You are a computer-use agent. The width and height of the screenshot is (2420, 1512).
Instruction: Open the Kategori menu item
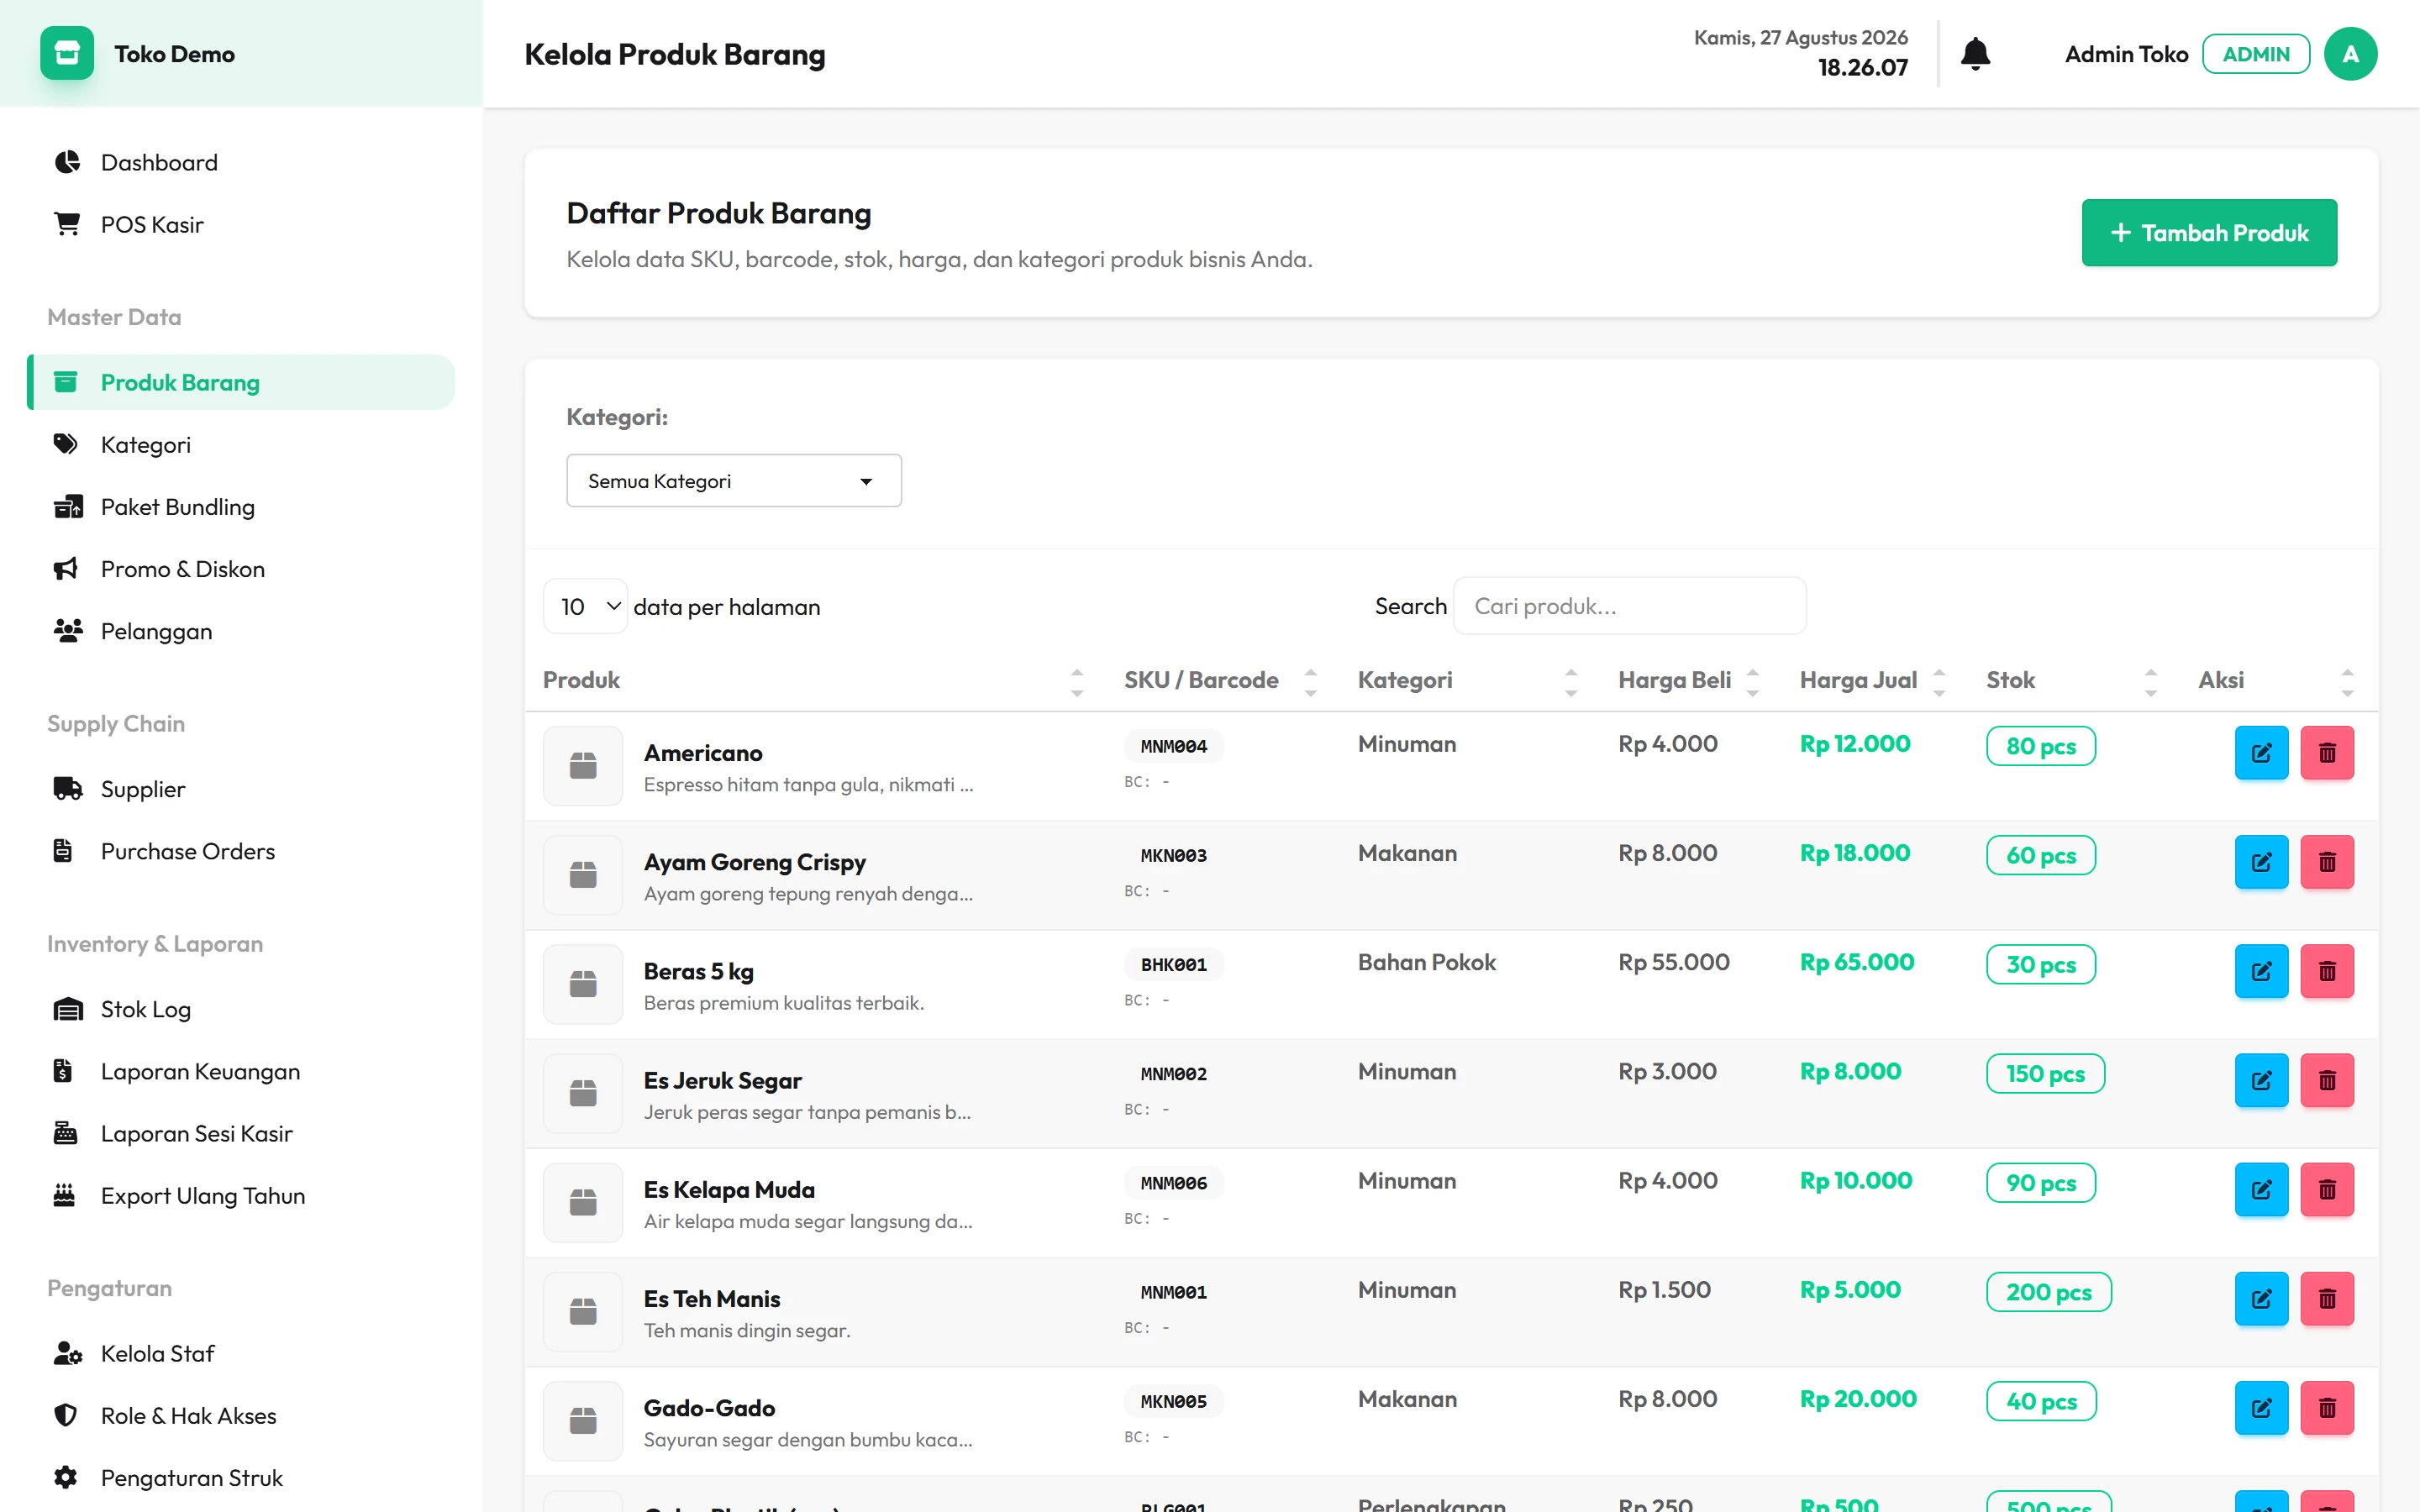point(241,444)
